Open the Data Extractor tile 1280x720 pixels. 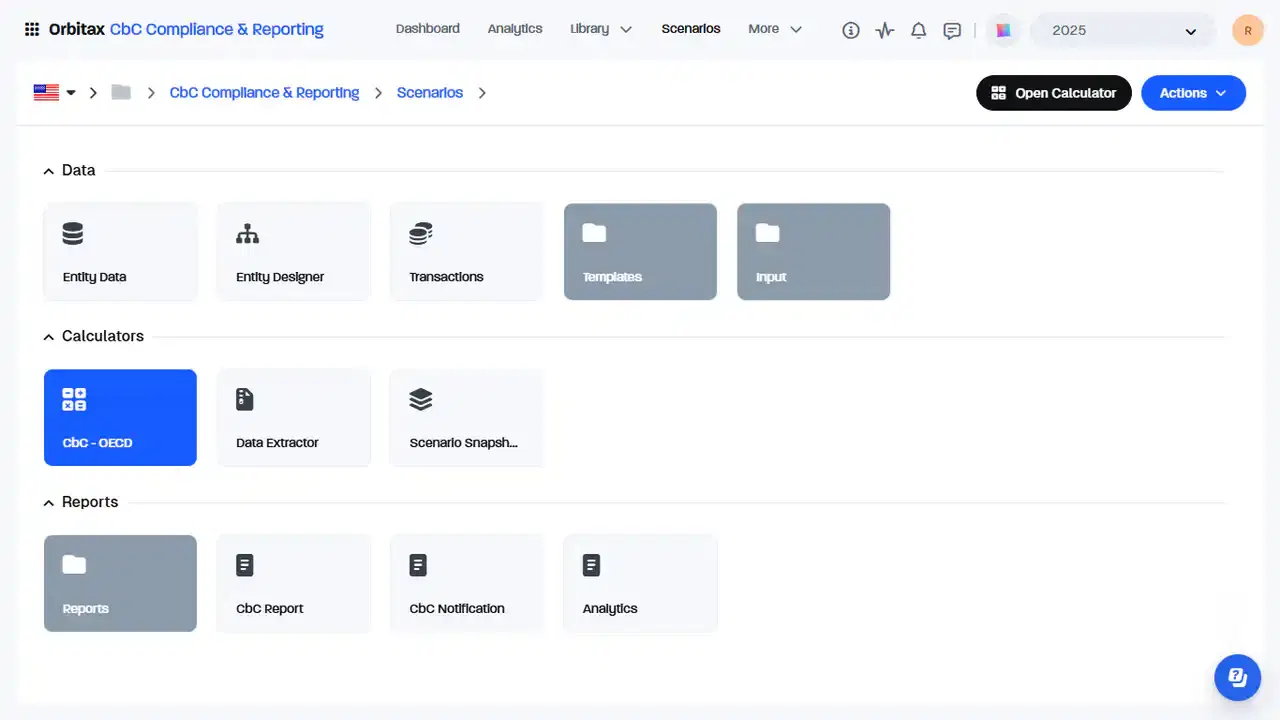point(294,418)
